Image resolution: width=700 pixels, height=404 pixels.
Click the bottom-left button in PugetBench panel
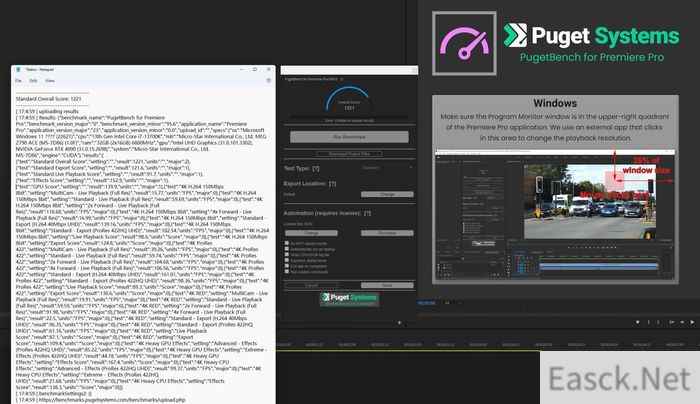(x=311, y=285)
